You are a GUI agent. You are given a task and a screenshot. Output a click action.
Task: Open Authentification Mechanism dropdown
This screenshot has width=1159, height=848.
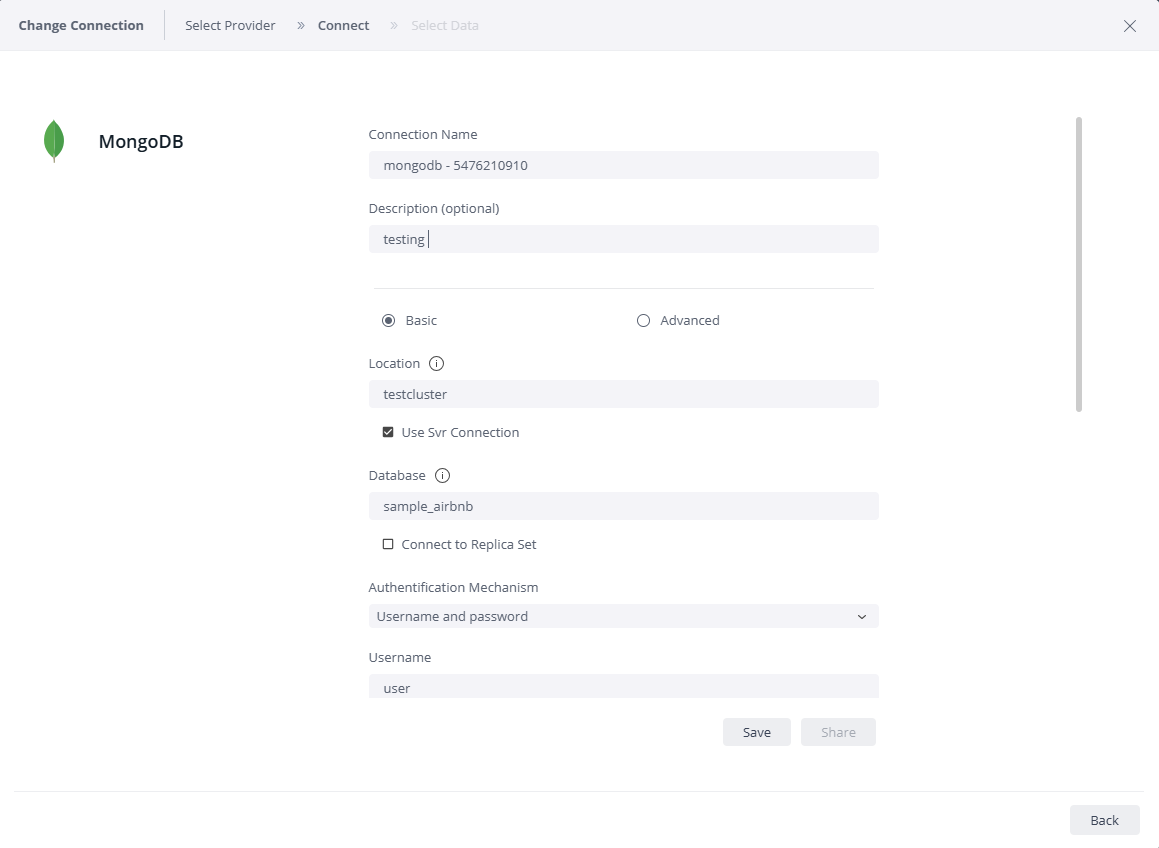click(623, 616)
